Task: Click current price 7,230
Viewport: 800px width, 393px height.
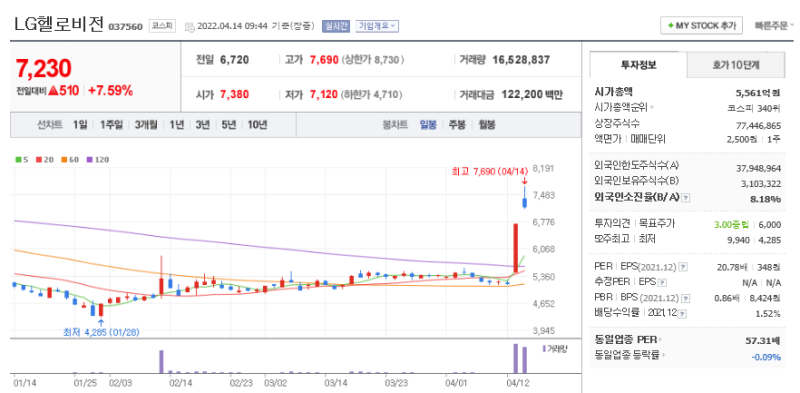Action: tap(43, 69)
